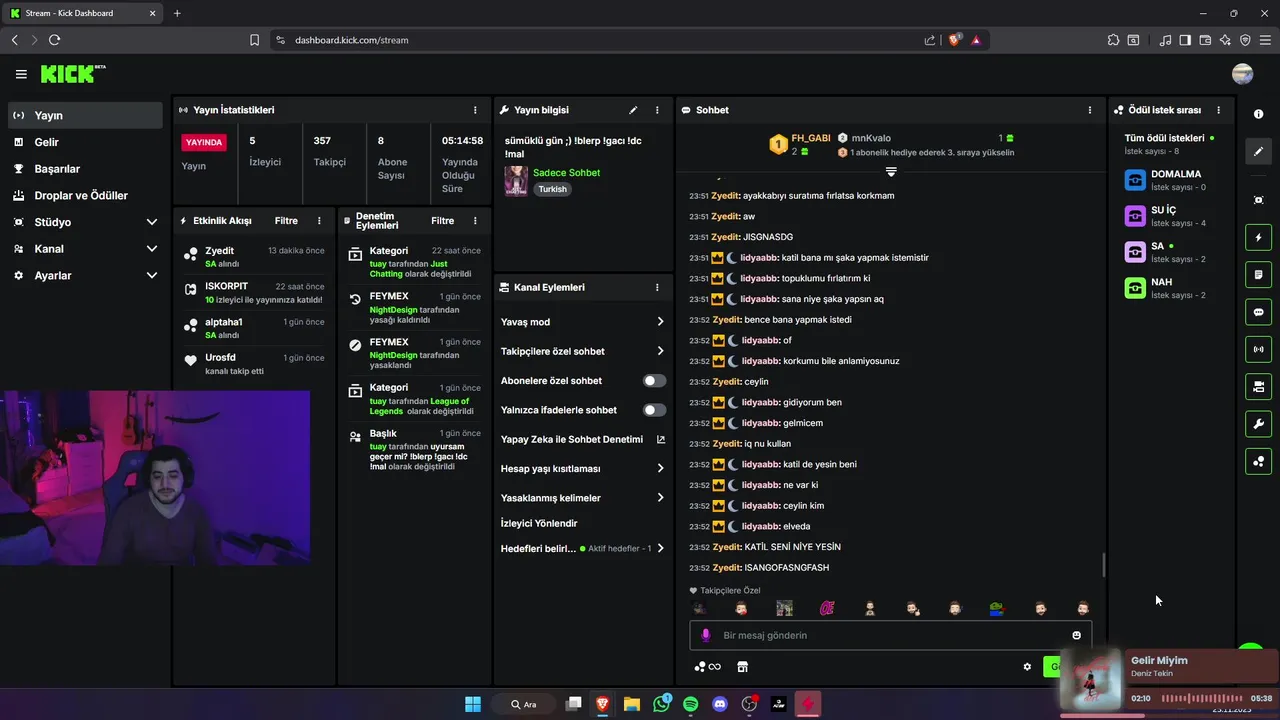
Task: Open Takipçilere özel sohbet options arrow
Action: point(660,351)
